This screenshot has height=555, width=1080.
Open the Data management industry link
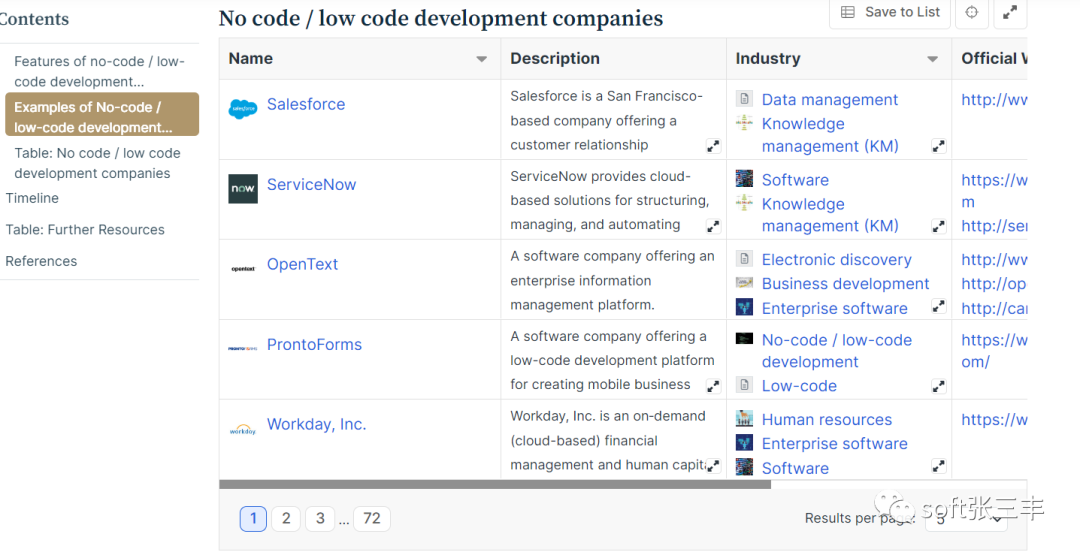[830, 99]
